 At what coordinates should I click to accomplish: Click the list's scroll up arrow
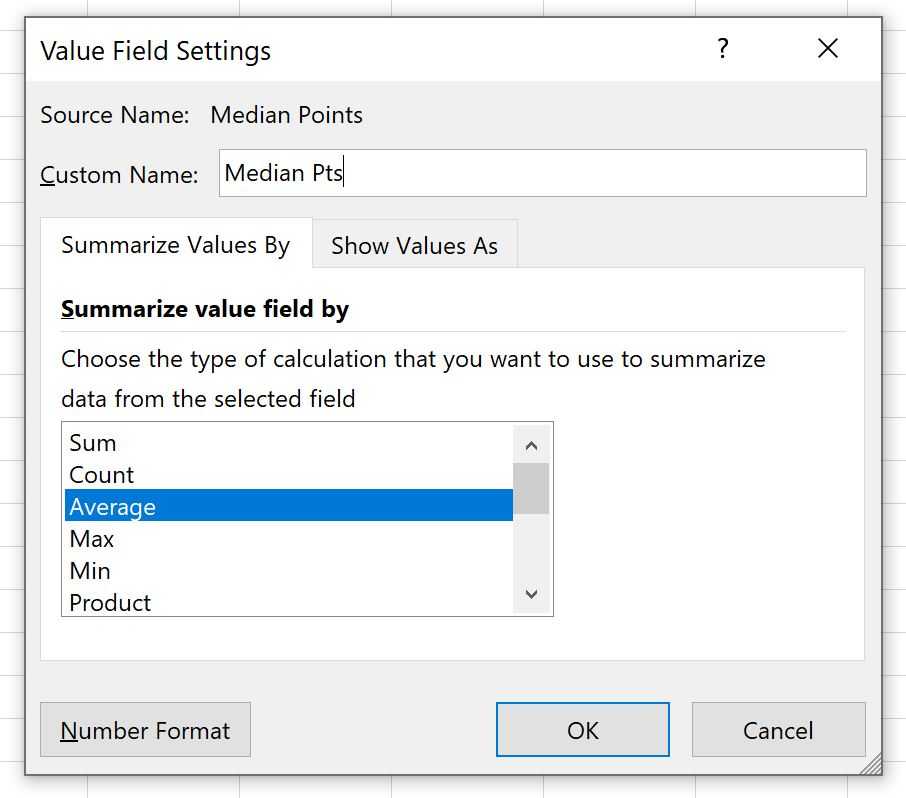coord(531,446)
